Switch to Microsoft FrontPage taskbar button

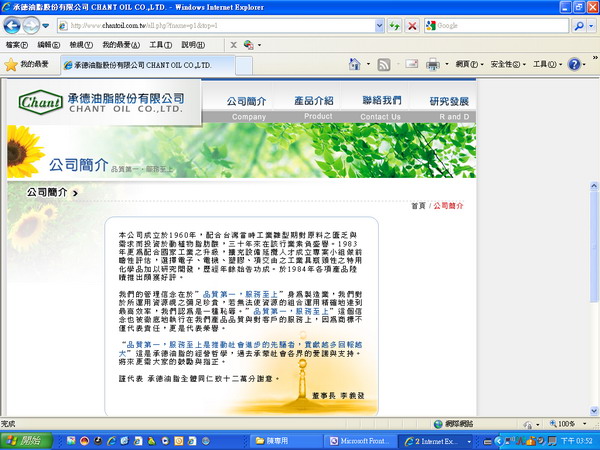pos(360,441)
